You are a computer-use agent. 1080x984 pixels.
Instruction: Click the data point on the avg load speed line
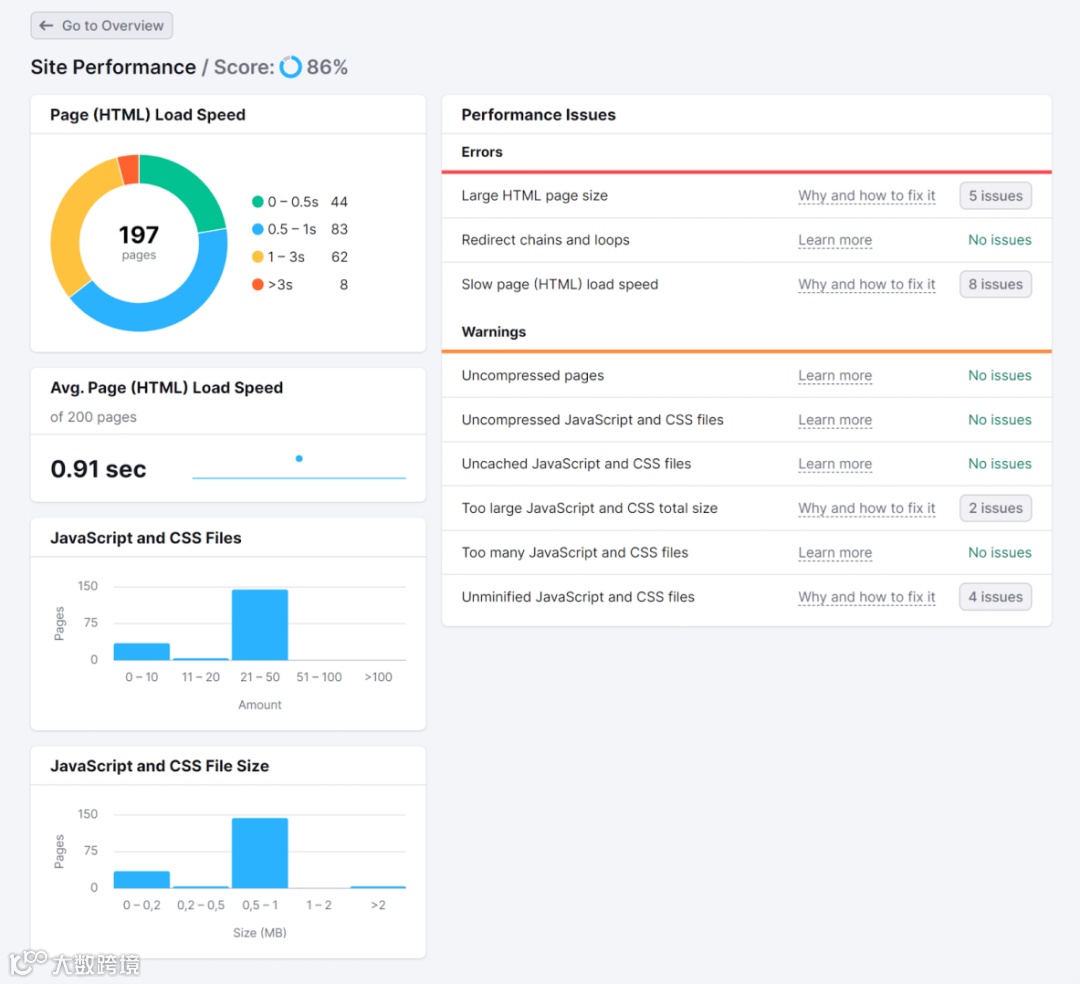(x=299, y=459)
